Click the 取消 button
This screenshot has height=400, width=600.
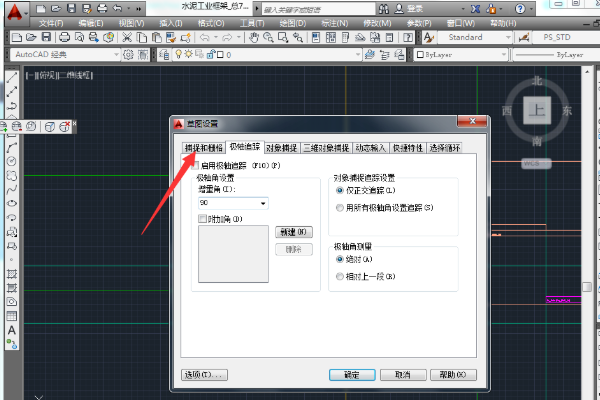coord(403,375)
